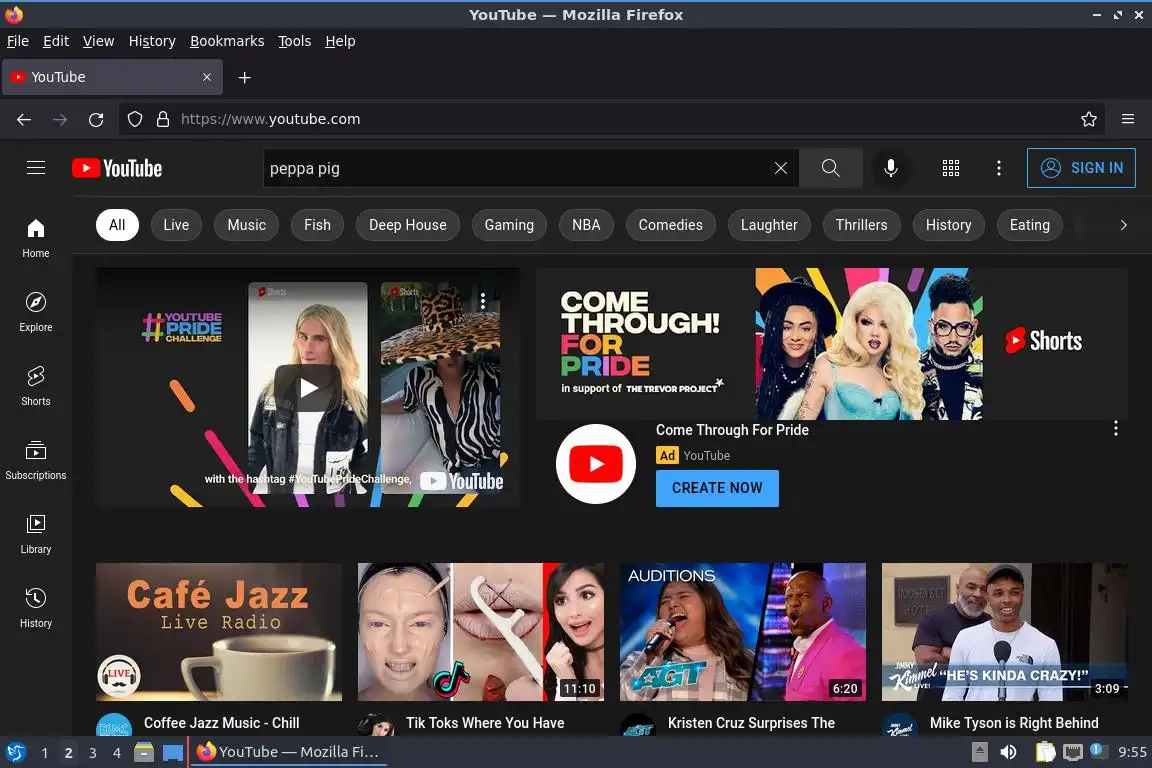The width and height of the screenshot is (1152, 768).
Task: Select the History filter chip
Action: [x=948, y=225]
